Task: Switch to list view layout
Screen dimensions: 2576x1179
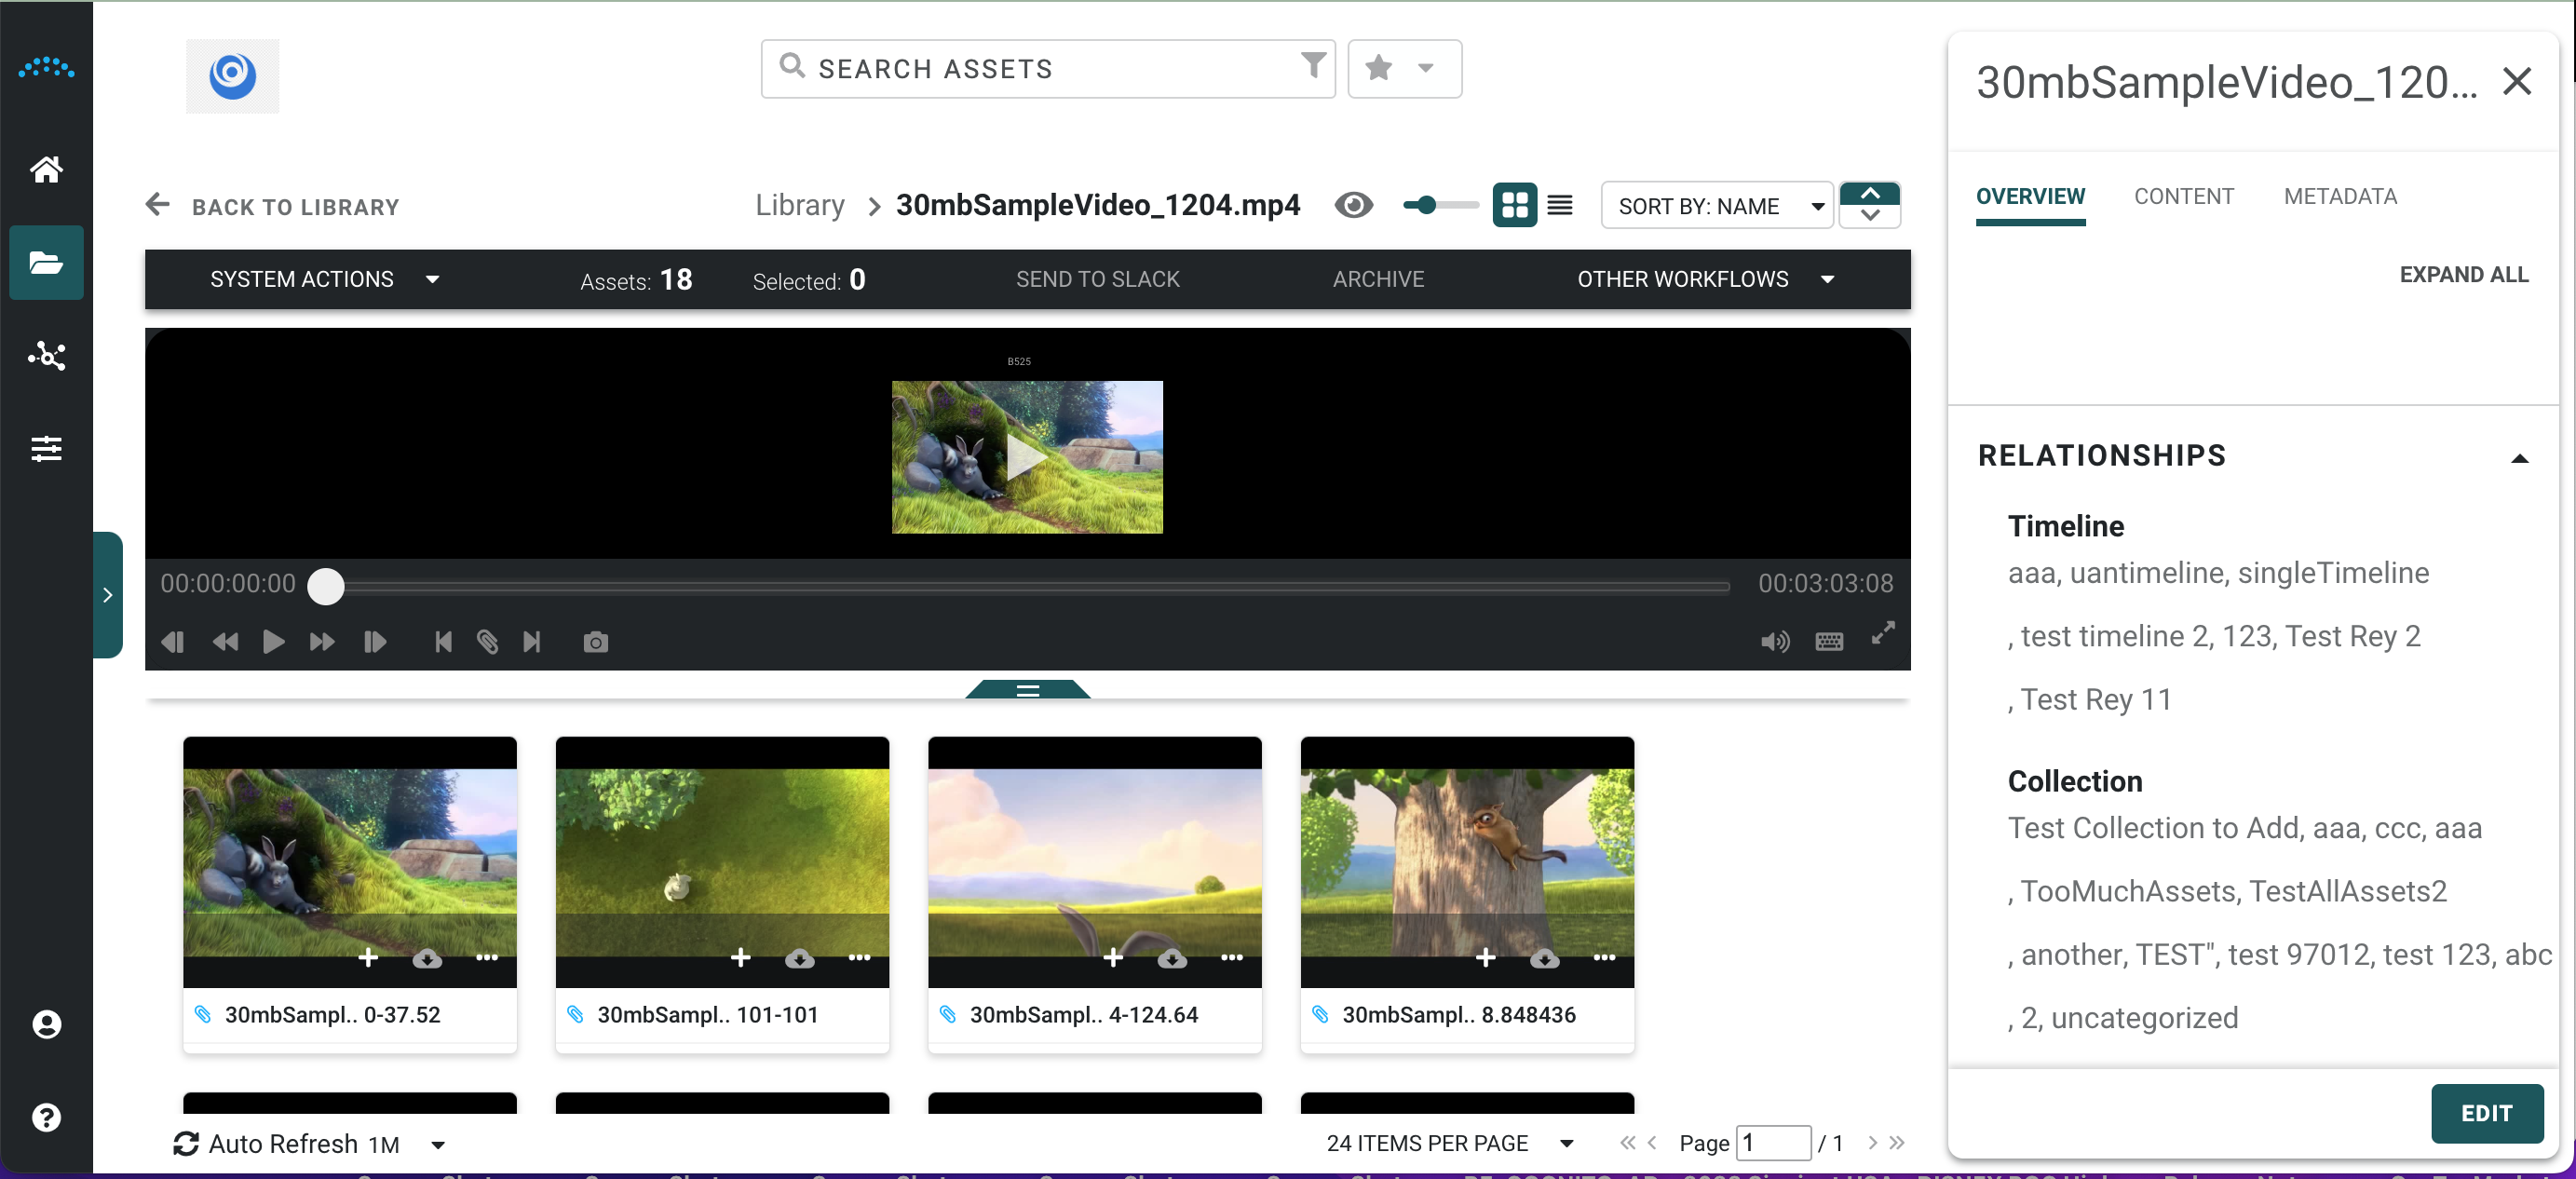Action: (x=1559, y=205)
